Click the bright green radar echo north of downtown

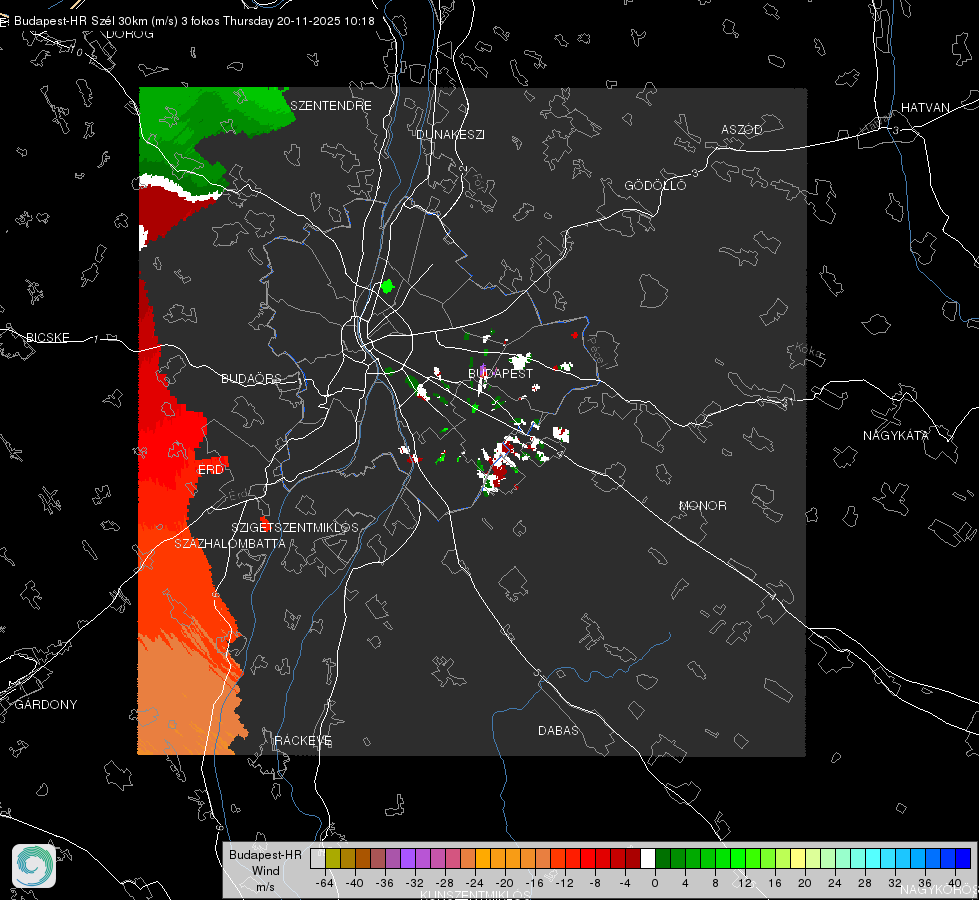click(x=387, y=287)
